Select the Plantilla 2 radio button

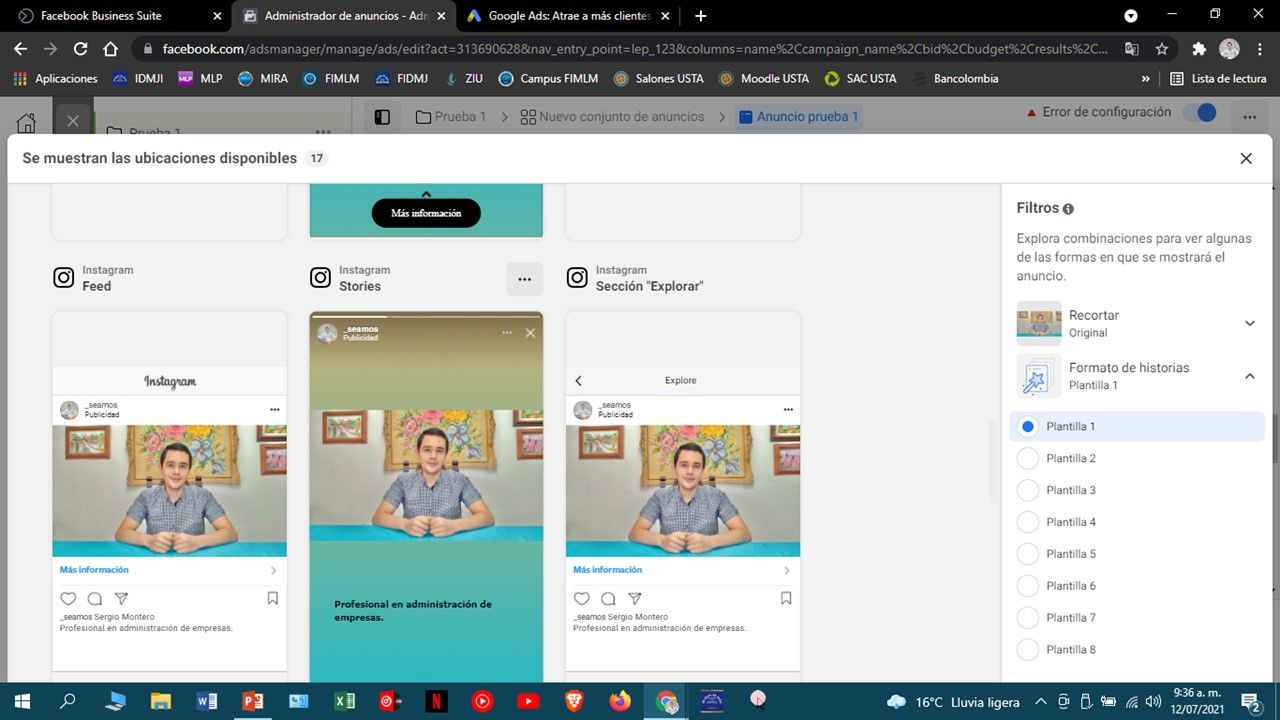[1027, 458]
